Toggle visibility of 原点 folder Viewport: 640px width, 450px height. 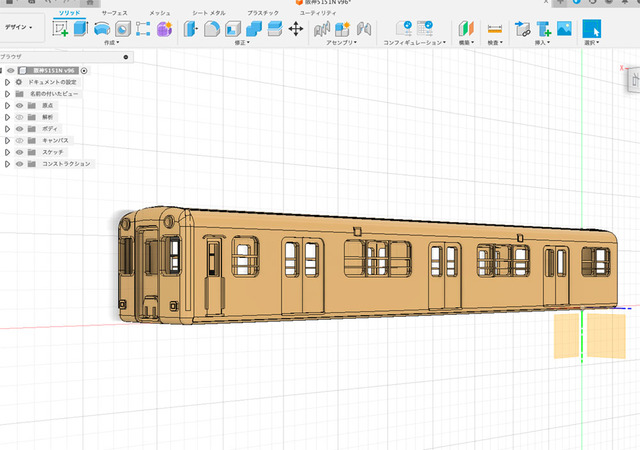19,105
